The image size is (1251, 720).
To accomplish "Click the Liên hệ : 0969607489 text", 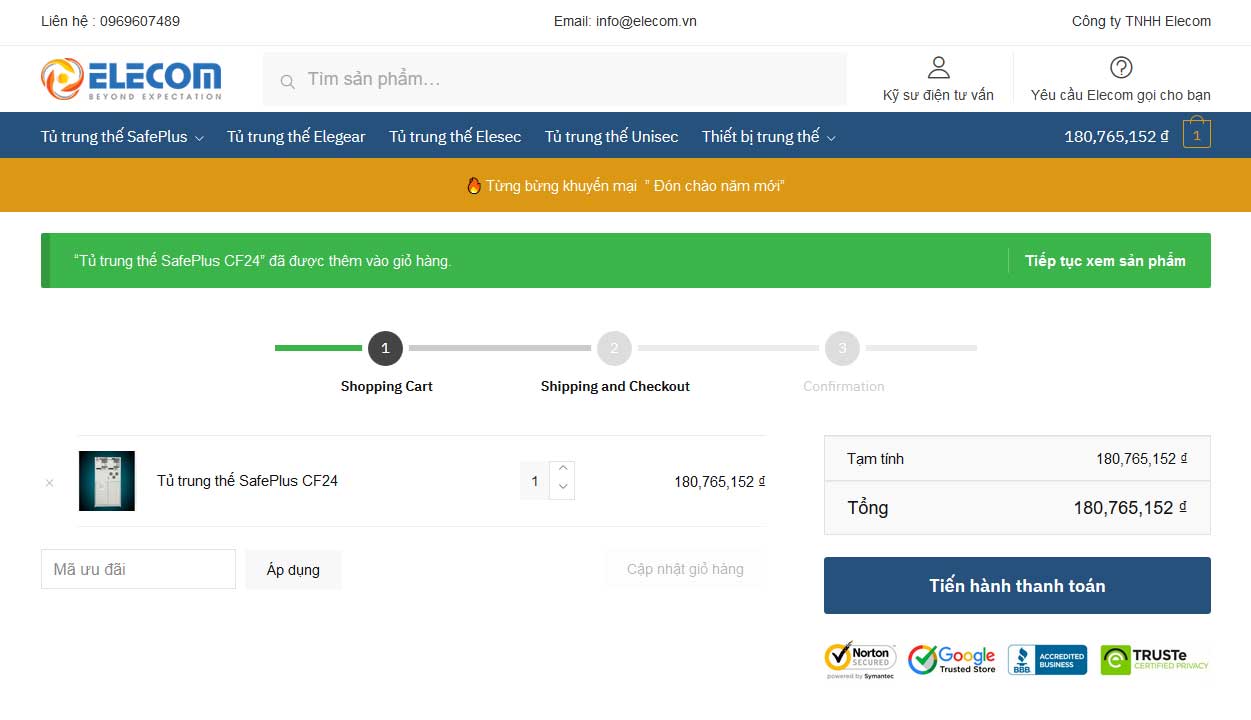I will (x=111, y=21).
